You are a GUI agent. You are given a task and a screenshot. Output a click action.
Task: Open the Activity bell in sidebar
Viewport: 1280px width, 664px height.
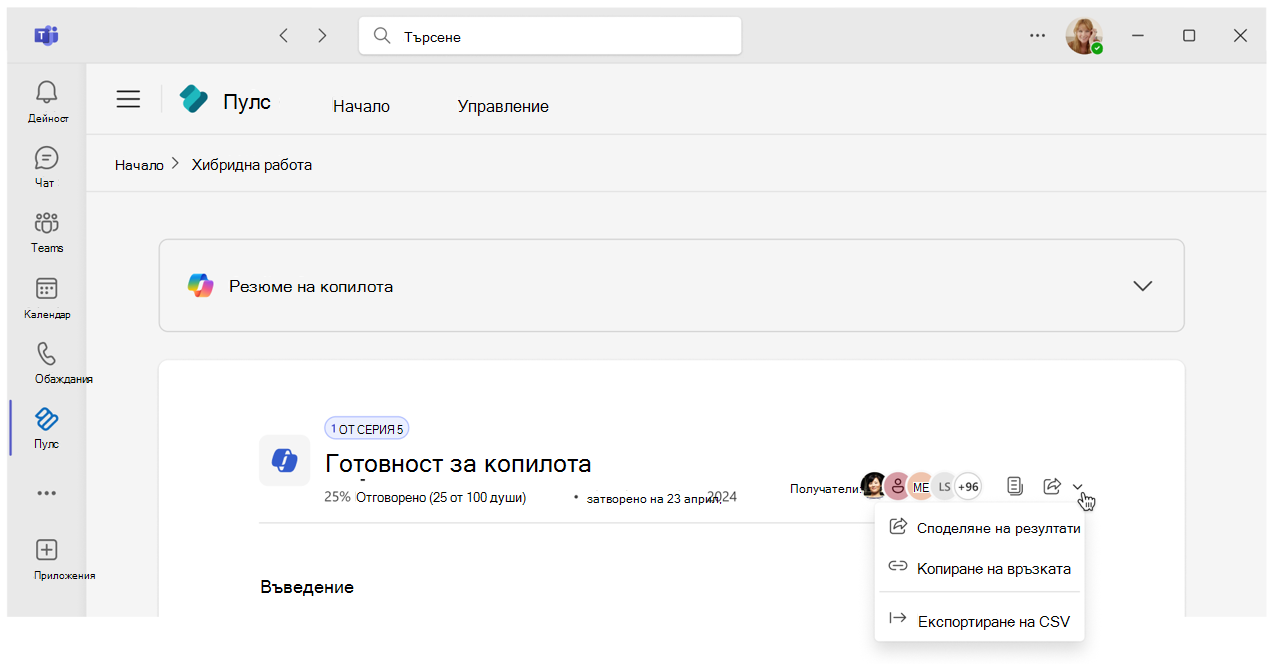tap(46, 93)
